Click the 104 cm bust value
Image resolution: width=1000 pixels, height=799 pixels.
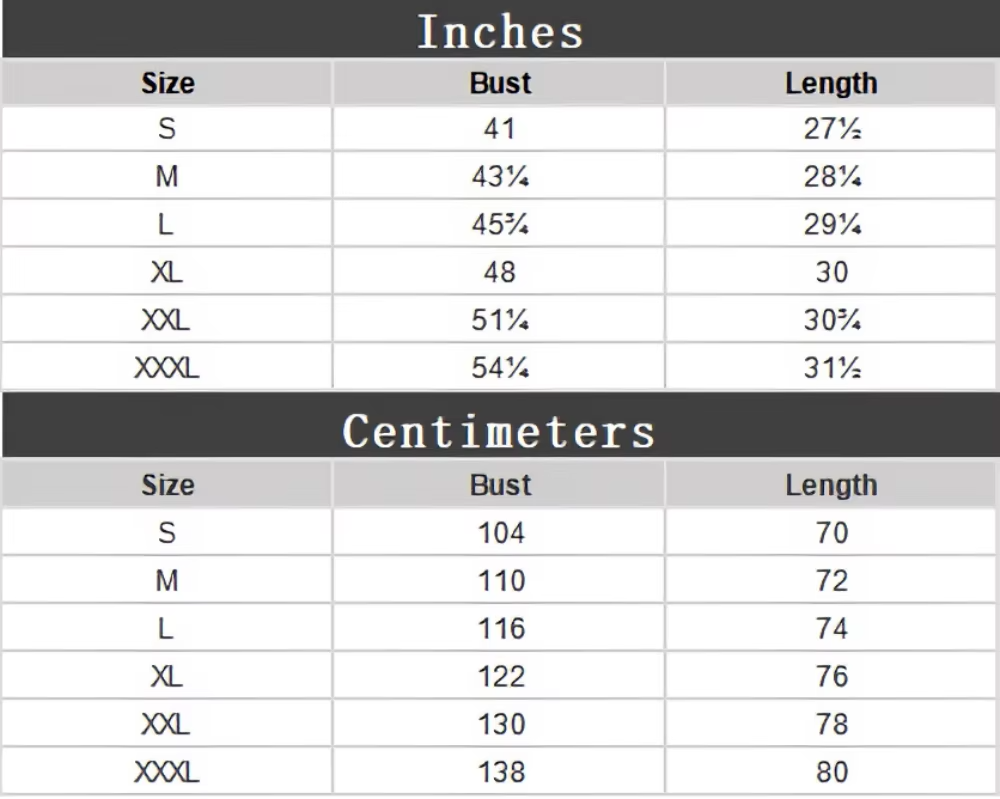click(499, 532)
